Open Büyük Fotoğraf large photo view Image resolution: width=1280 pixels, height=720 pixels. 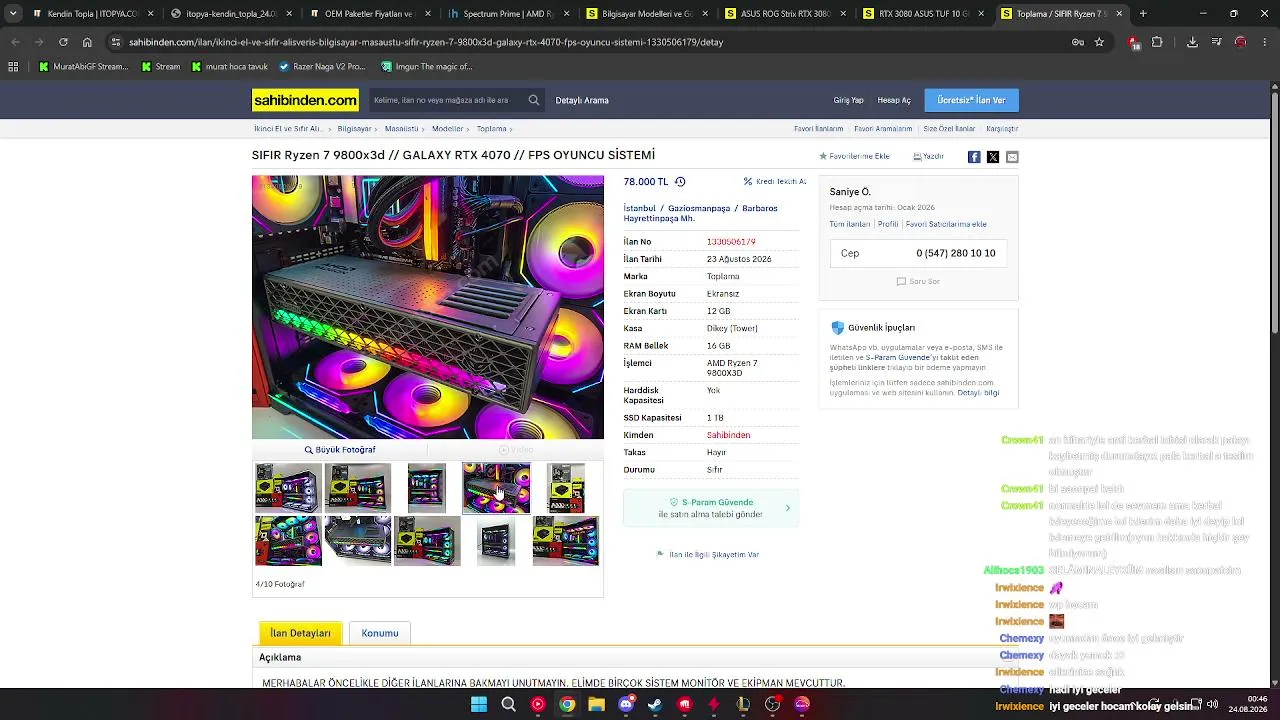(x=340, y=450)
